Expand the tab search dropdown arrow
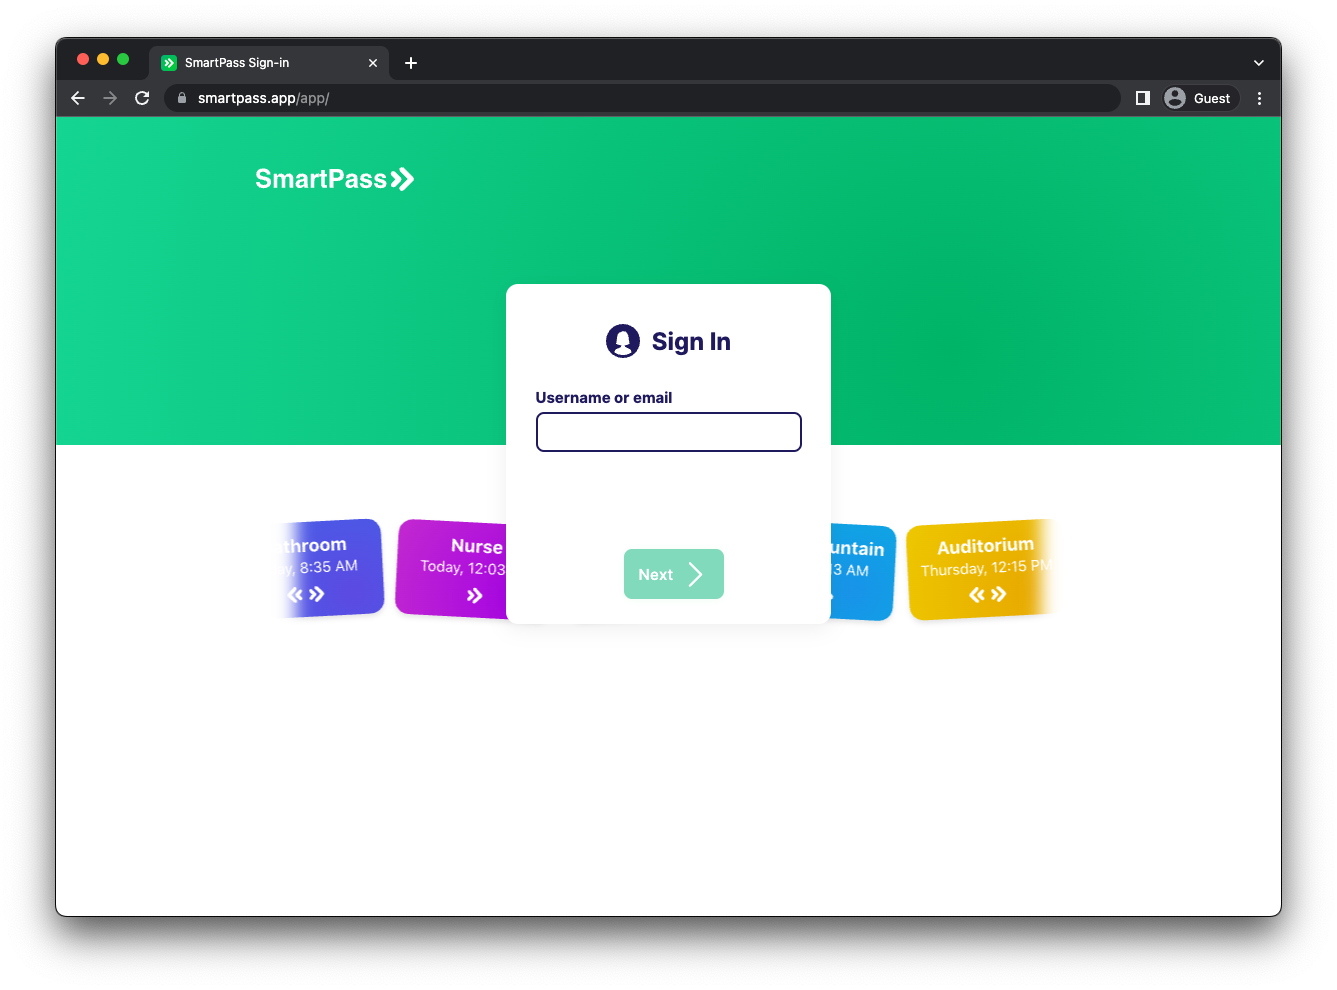Screen dimensions: 1337x990 pyautogui.click(x=1258, y=63)
